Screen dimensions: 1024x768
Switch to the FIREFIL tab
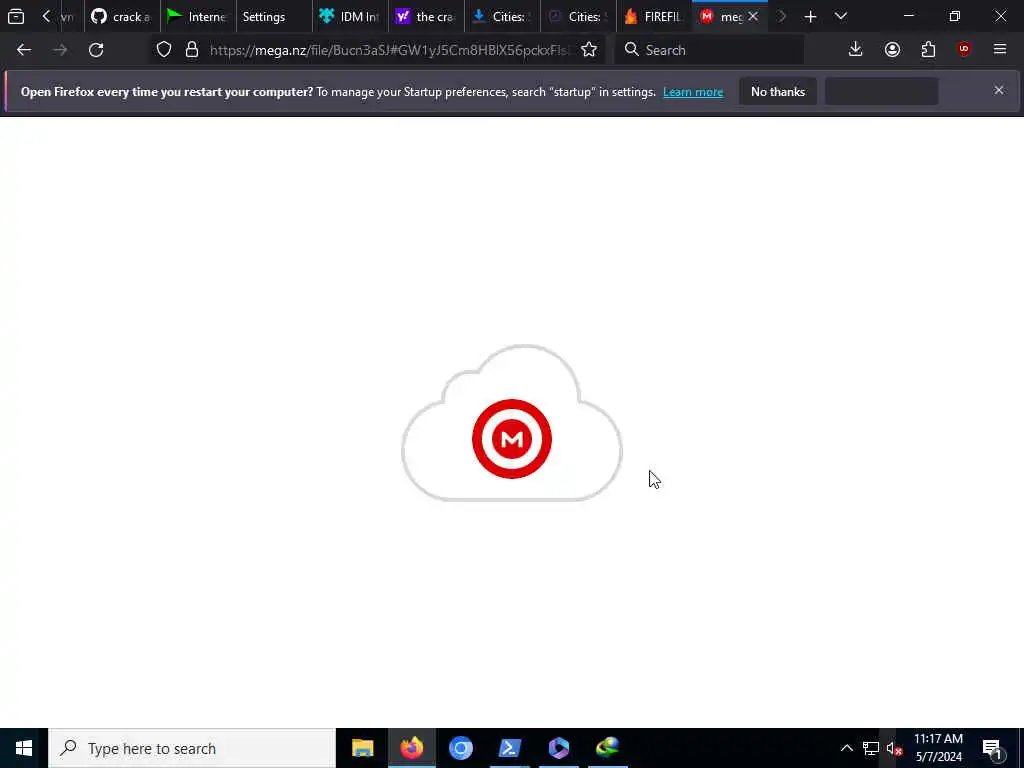653,16
